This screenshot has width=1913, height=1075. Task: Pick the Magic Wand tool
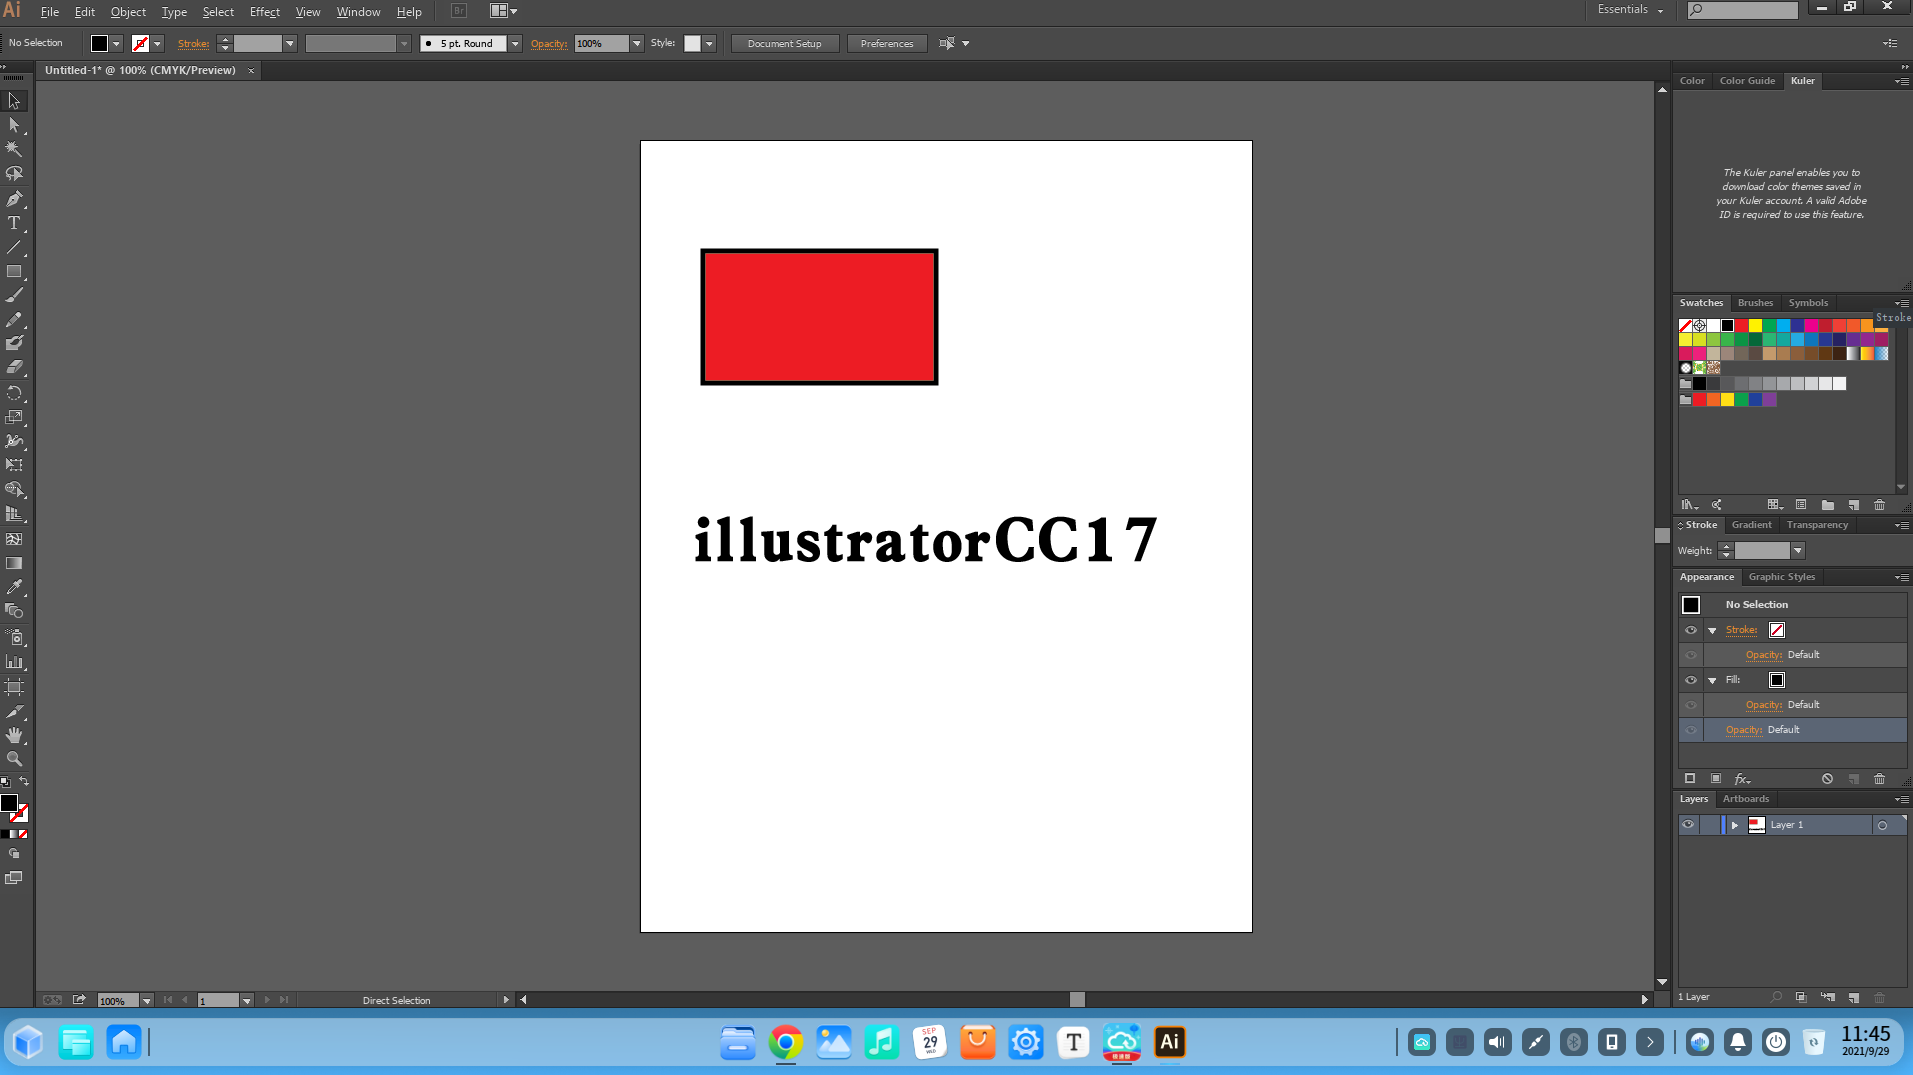(x=14, y=149)
